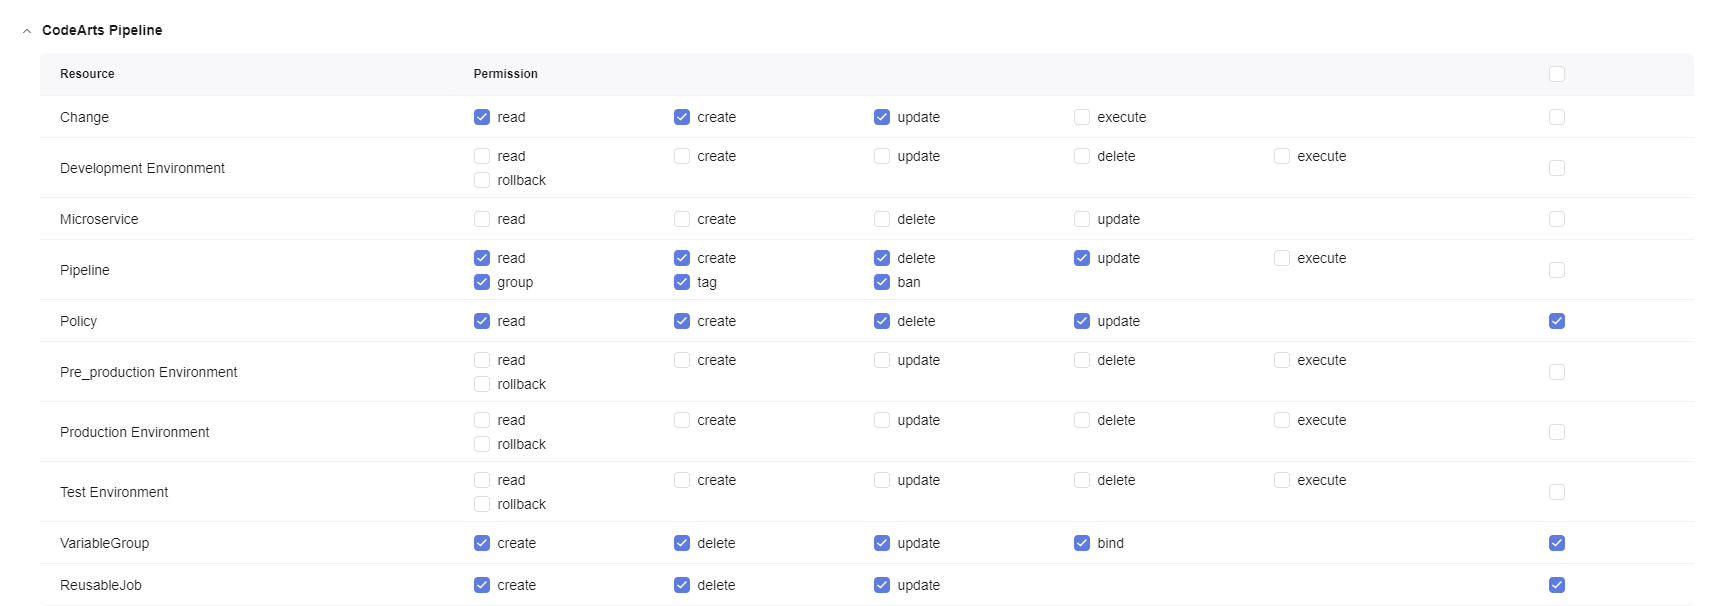The height and width of the screenshot is (606, 1714).
Task: Enable execute permission for Pipeline
Action: coord(1282,258)
